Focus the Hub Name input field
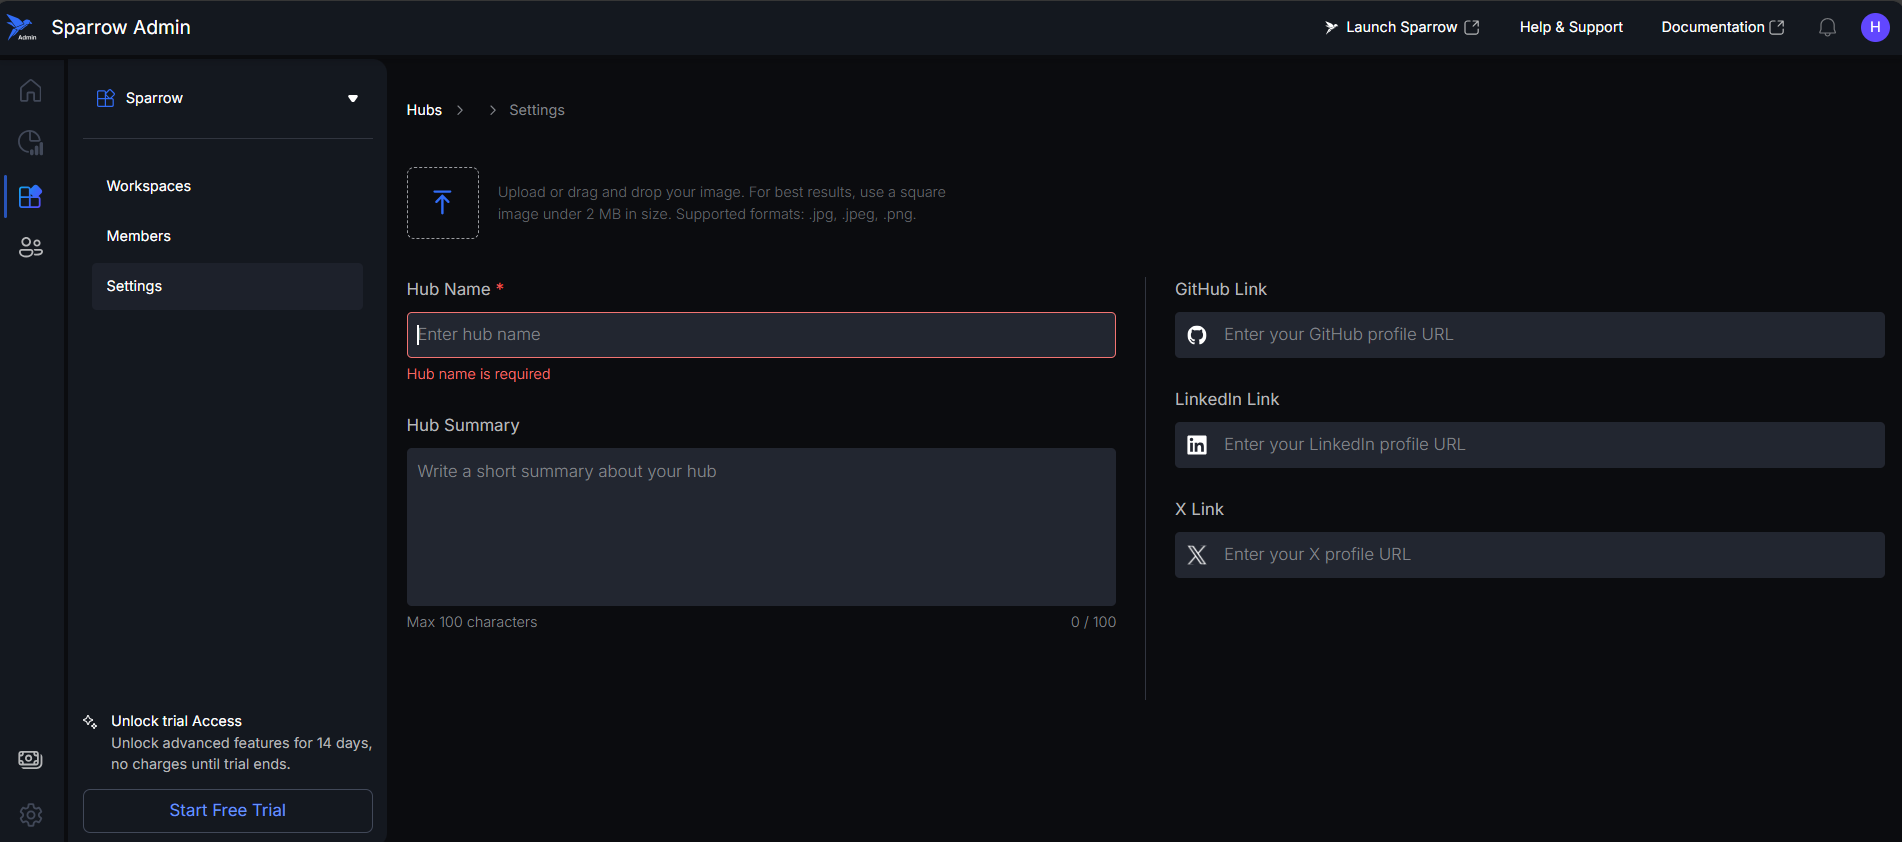Viewport: 1902px width, 842px height. tap(760, 335)
